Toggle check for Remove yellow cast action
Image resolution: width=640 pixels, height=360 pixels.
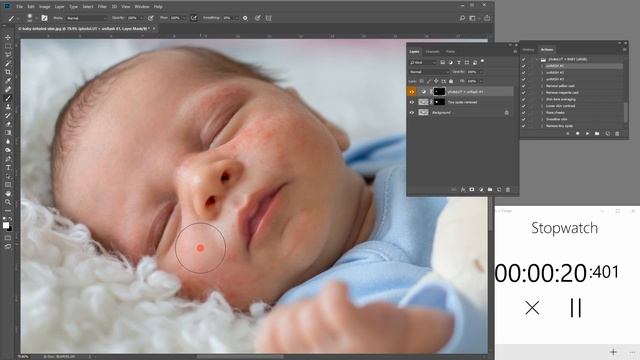point(524,86)
